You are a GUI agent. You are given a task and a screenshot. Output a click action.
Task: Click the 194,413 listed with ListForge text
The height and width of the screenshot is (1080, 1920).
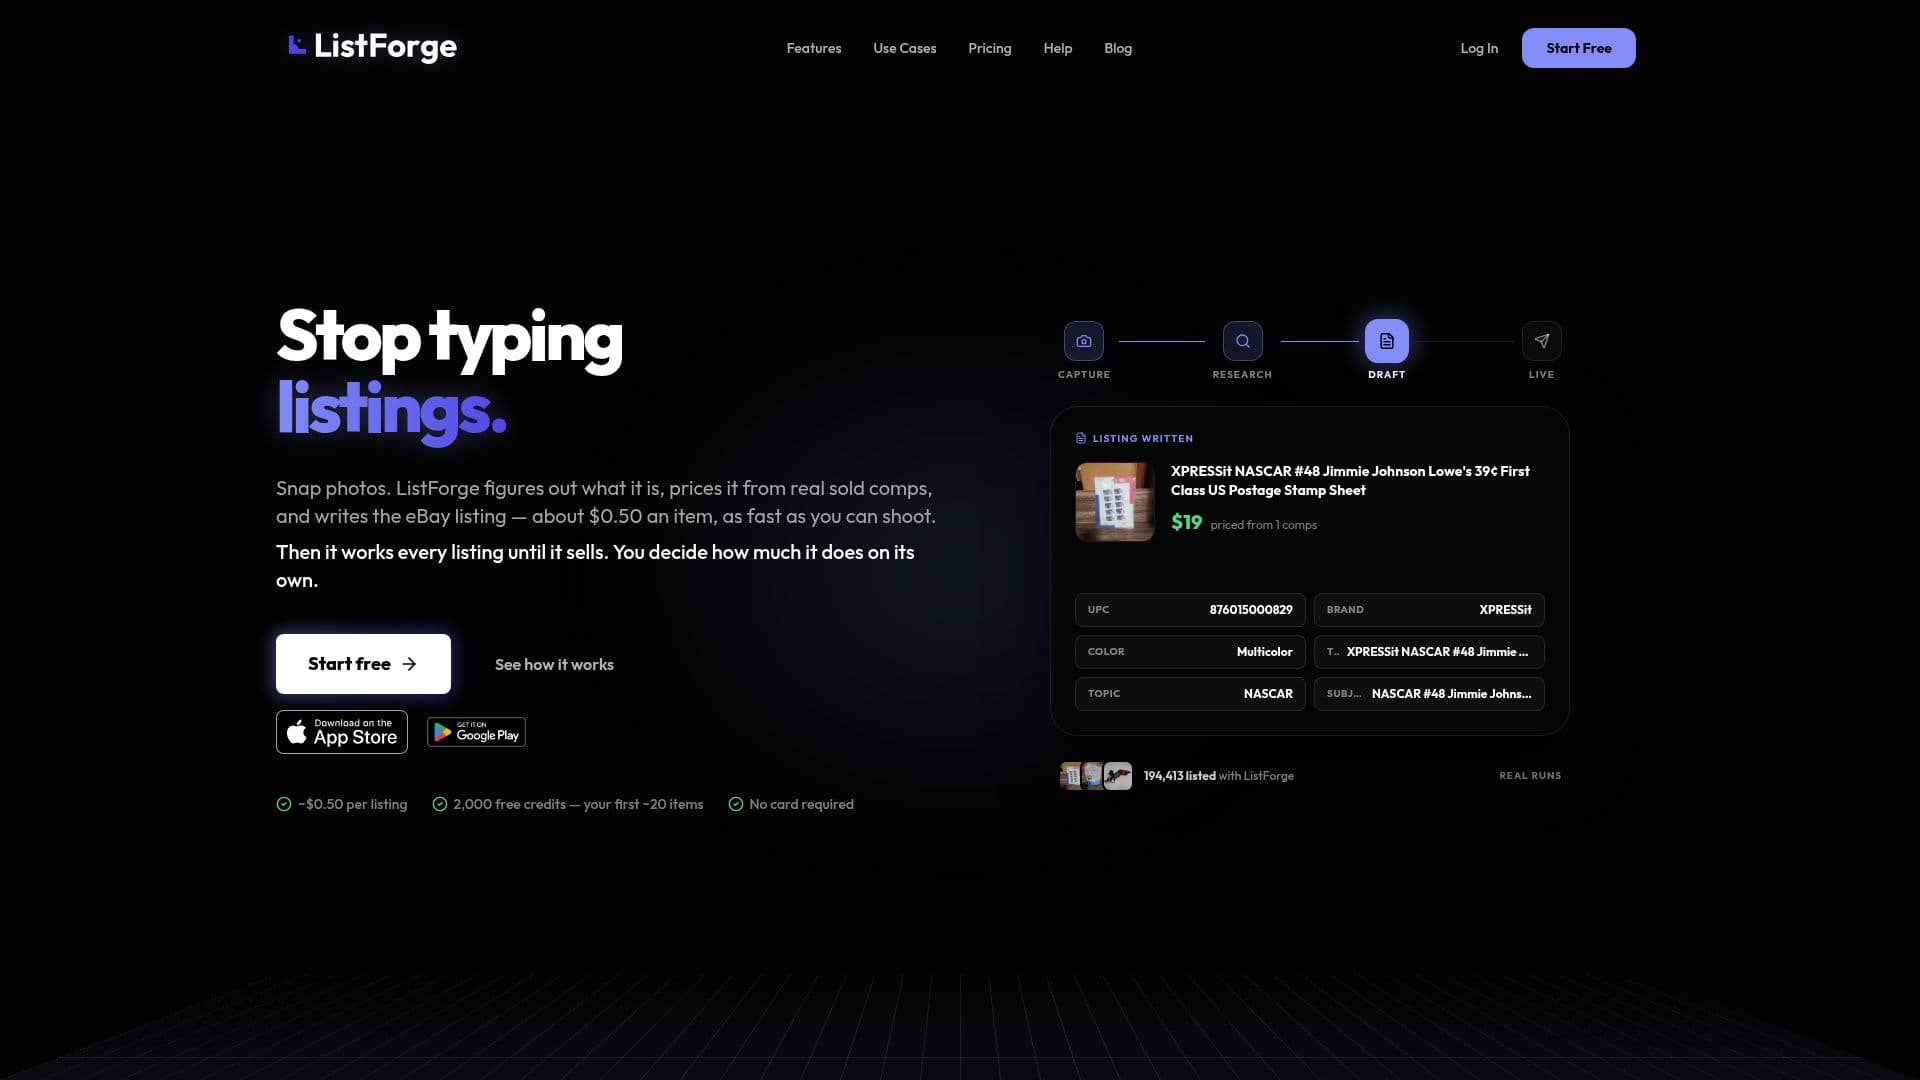(1219, 776)
